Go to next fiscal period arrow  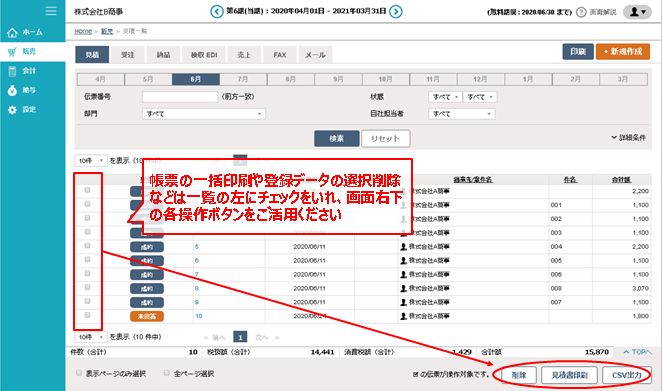[396, 11]
